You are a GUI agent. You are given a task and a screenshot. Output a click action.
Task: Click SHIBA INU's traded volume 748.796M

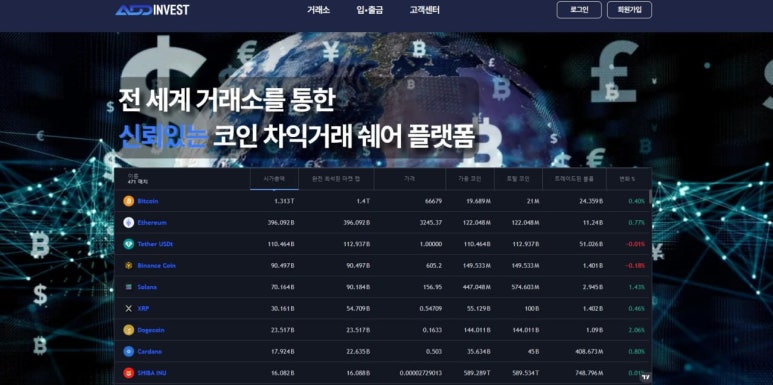[589, 373]
